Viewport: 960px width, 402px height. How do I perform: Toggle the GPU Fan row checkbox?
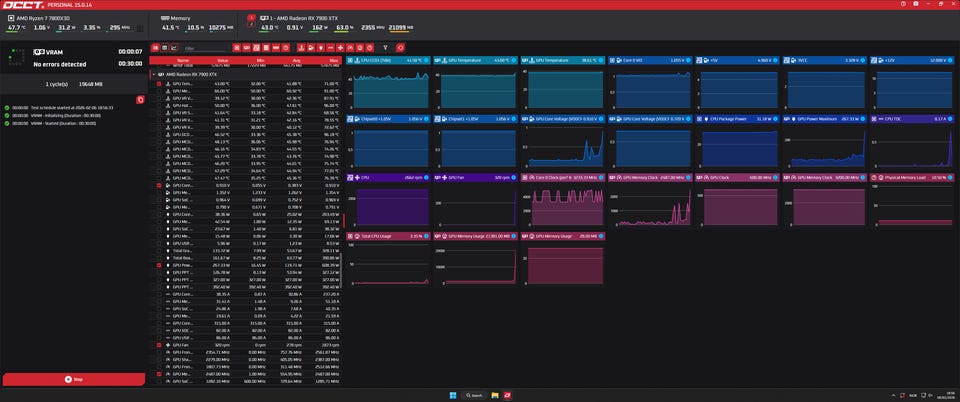click(x=159, y=345)
